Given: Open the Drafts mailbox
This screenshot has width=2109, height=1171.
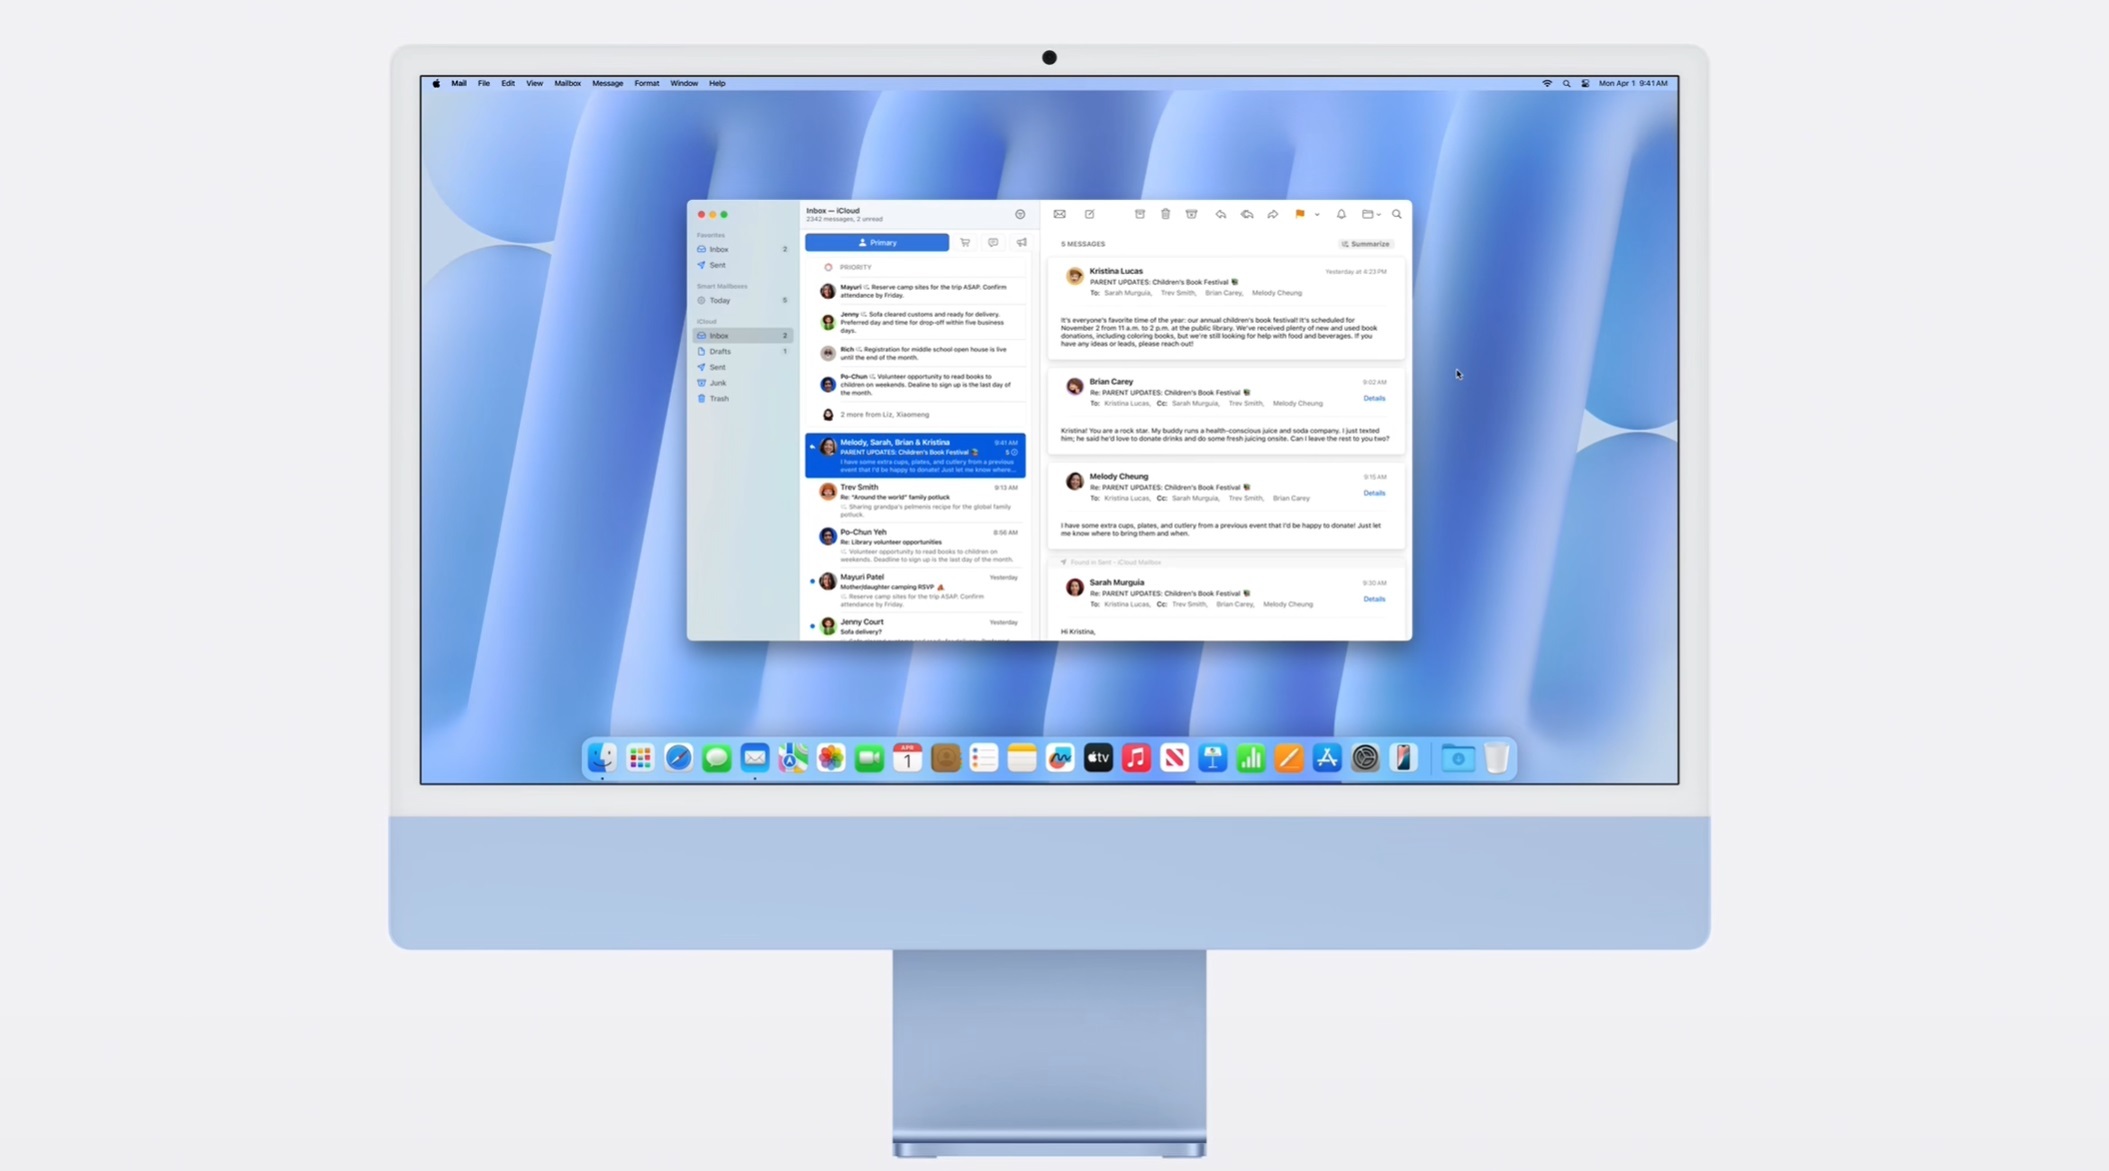Looking at the screenshot, I should (719, 351).
